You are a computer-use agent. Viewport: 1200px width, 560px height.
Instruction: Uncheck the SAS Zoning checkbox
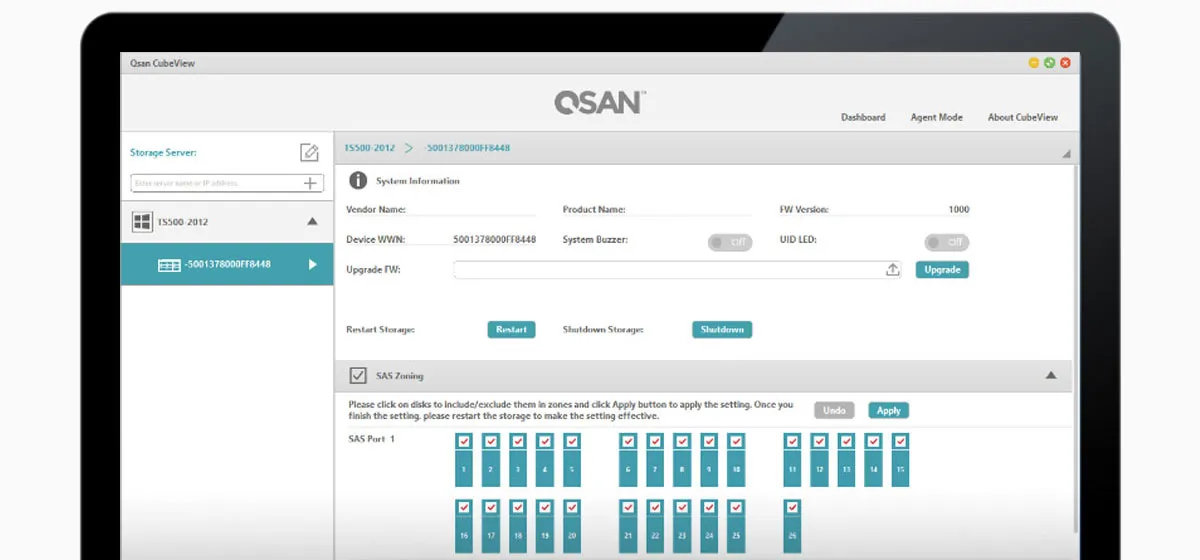[357, 376]
